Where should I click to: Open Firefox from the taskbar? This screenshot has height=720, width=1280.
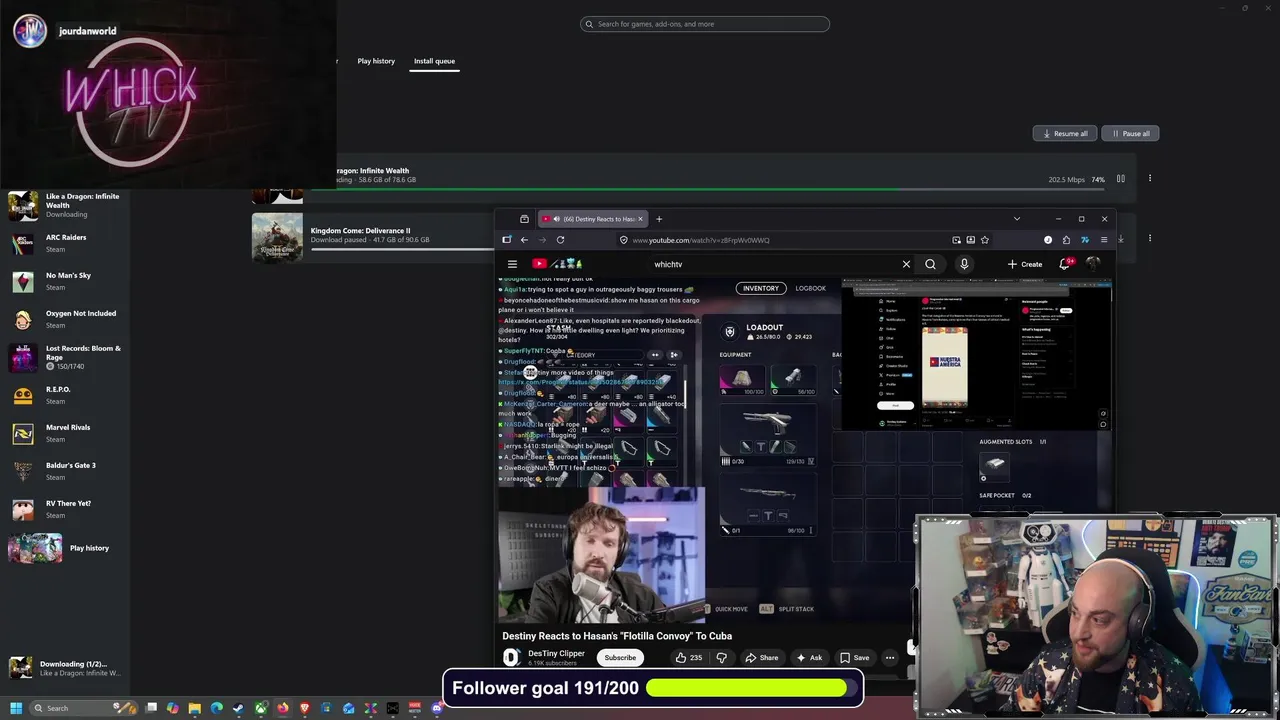point(282,708)
